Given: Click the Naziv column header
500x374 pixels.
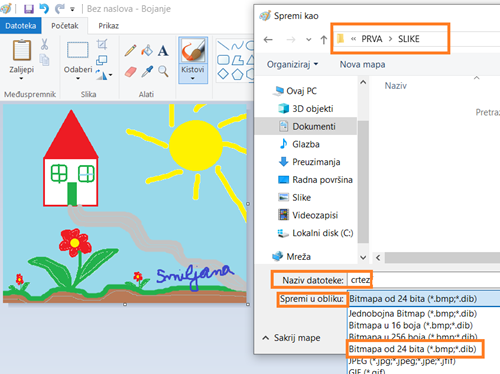Looking at the screenshot, I should (x=396, y=86).
